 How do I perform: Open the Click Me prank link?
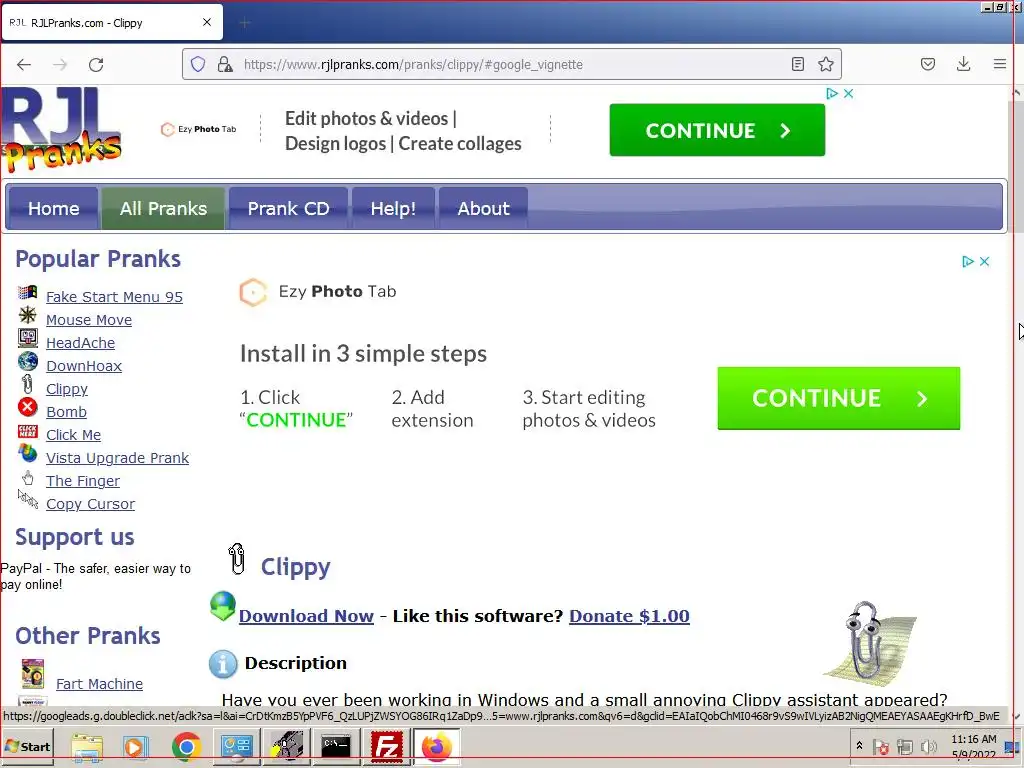(73, 435)
